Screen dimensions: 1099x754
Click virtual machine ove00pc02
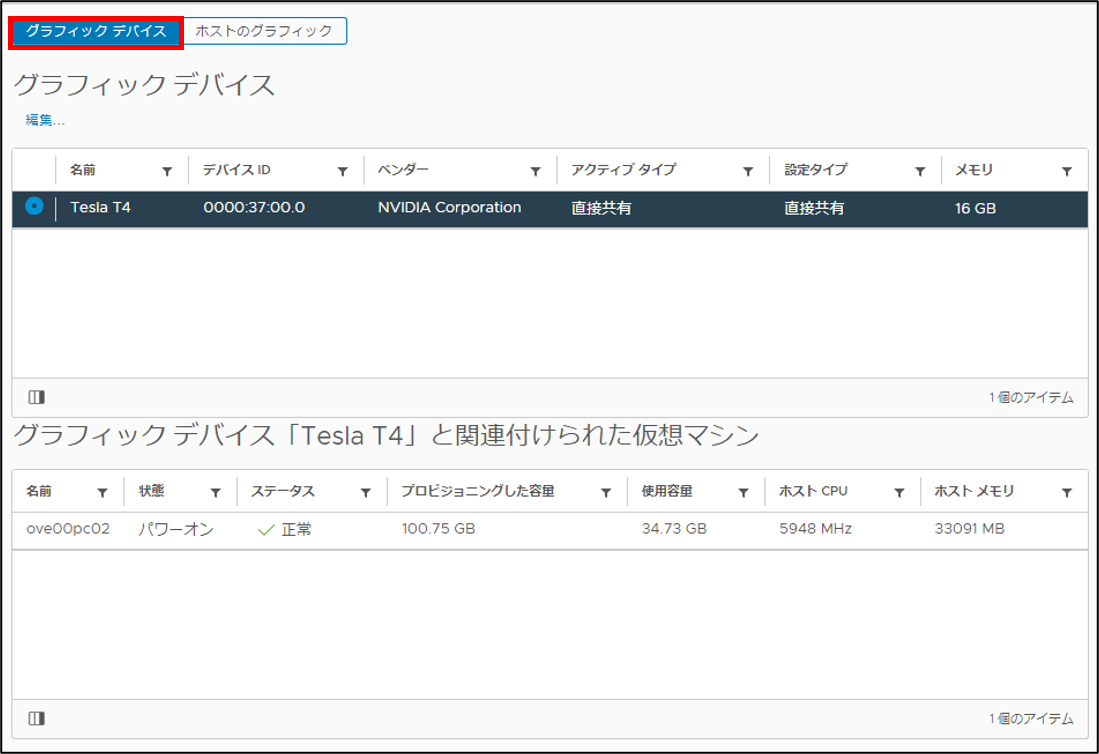pos(68,528)
